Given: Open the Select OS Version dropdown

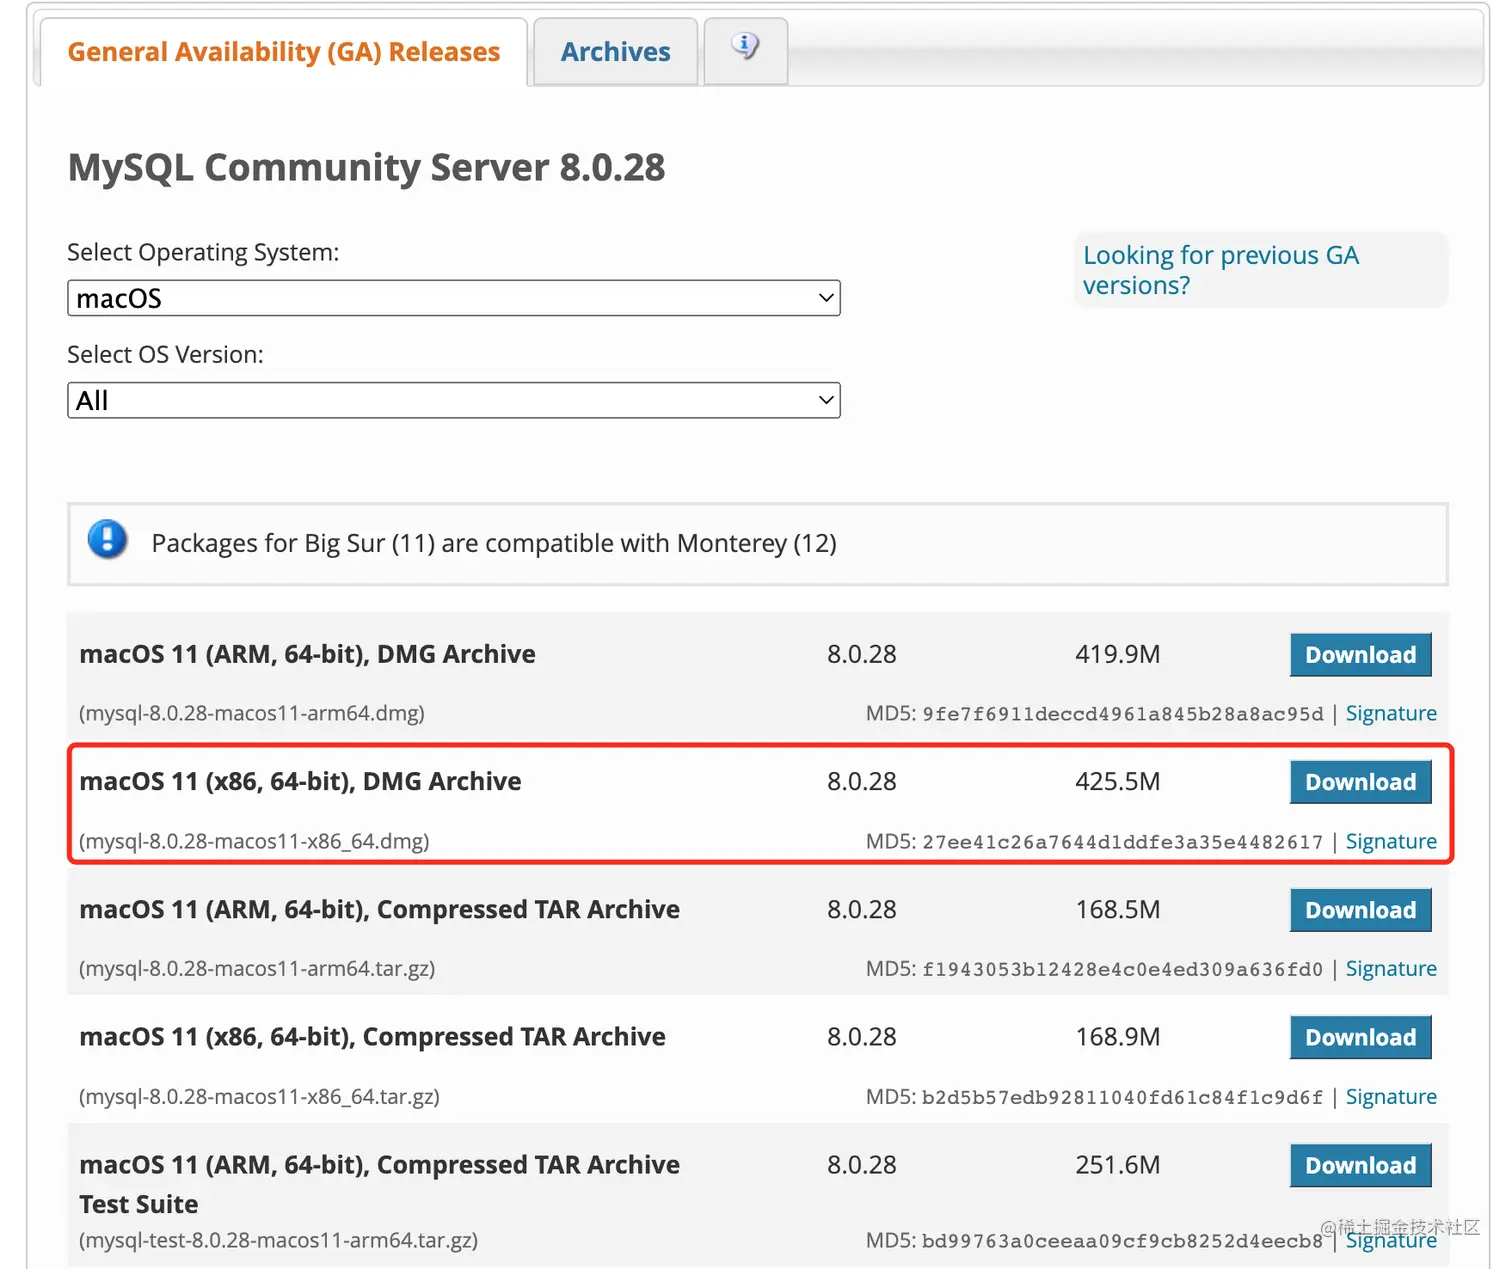Looking at the screenshot, I should point(454,400).
